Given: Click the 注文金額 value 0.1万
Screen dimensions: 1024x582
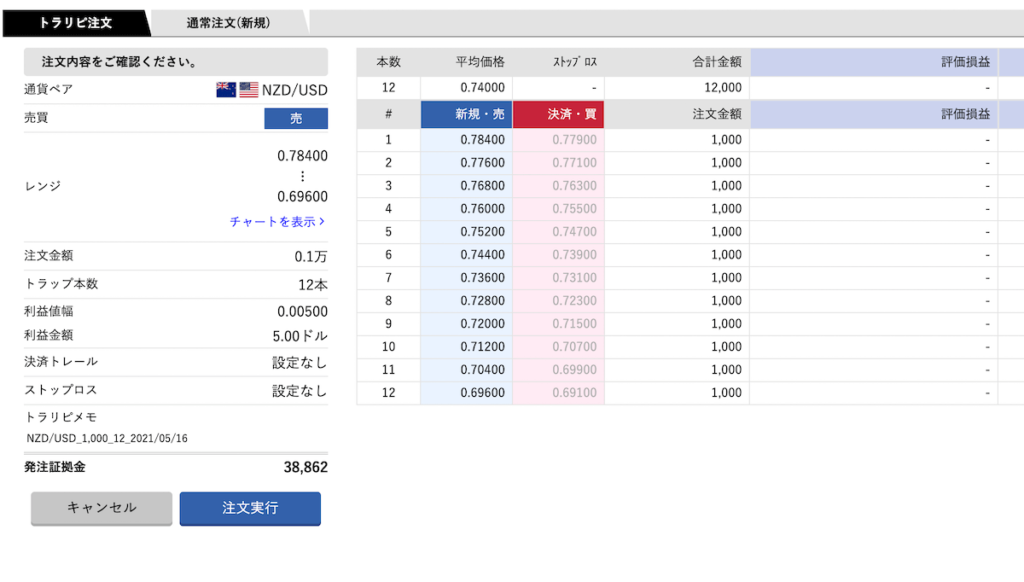Looking at the screenshot, I should (311, 257).
